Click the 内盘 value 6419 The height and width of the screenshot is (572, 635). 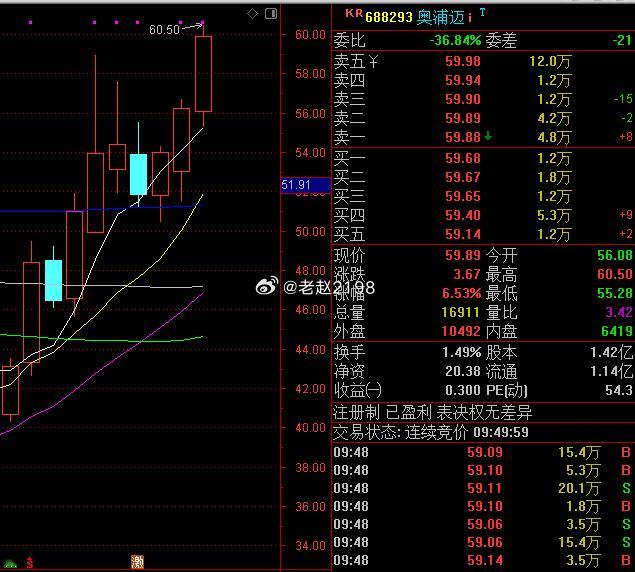(616, 331)
